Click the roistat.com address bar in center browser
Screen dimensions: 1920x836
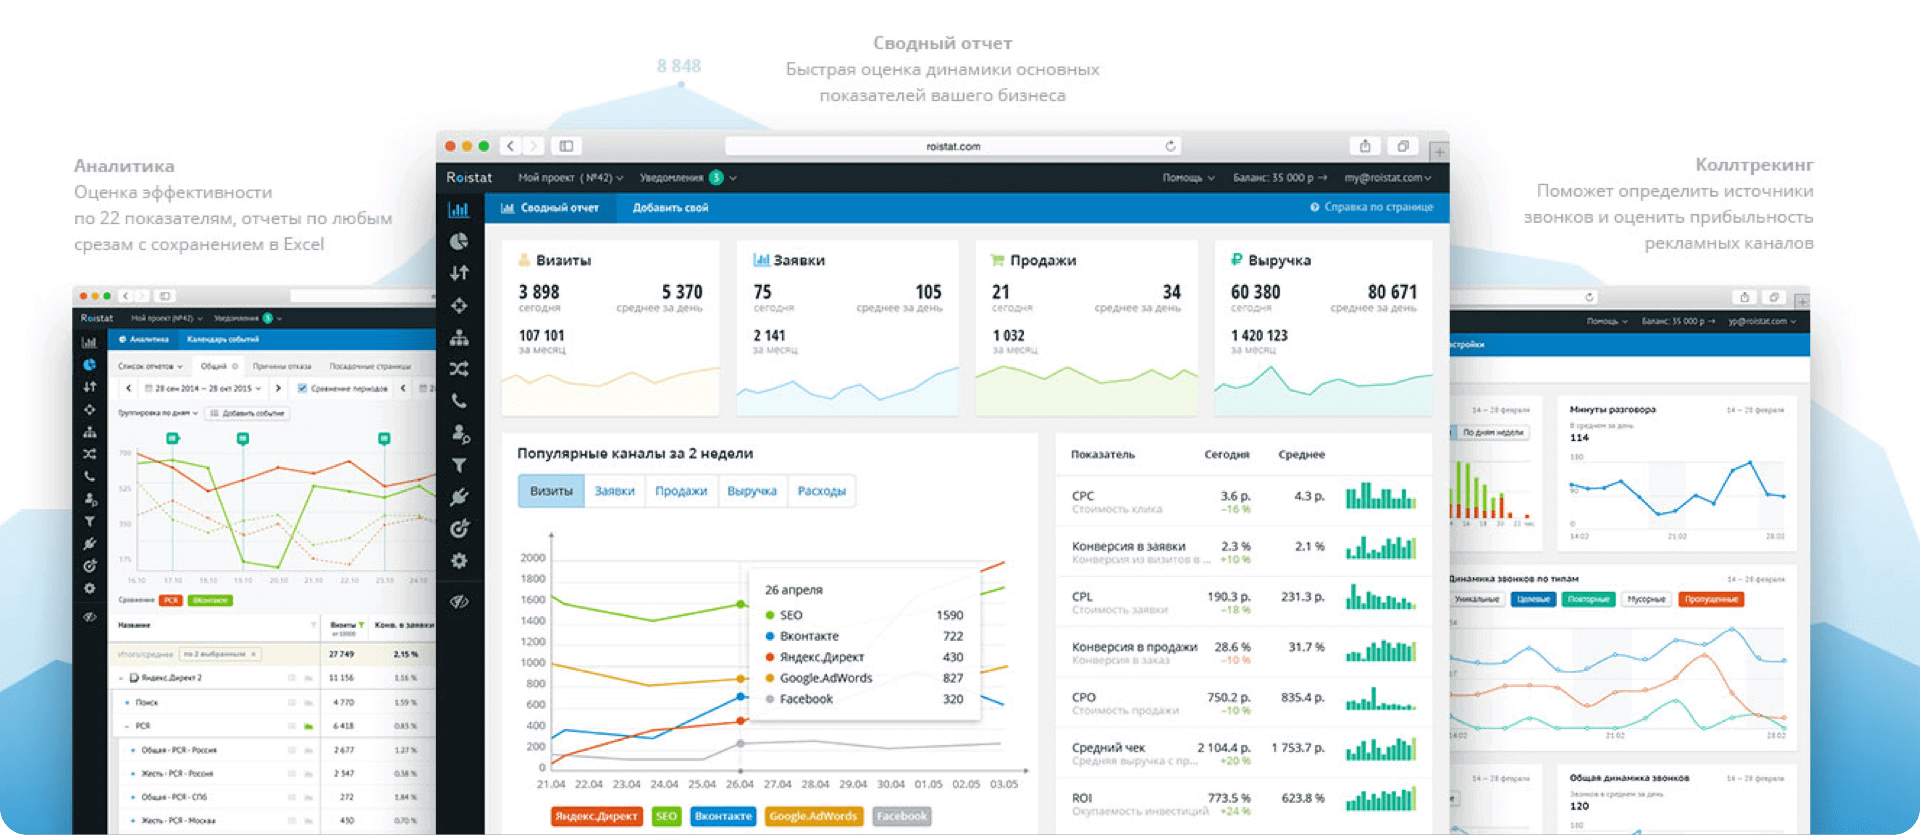(953, 146)
